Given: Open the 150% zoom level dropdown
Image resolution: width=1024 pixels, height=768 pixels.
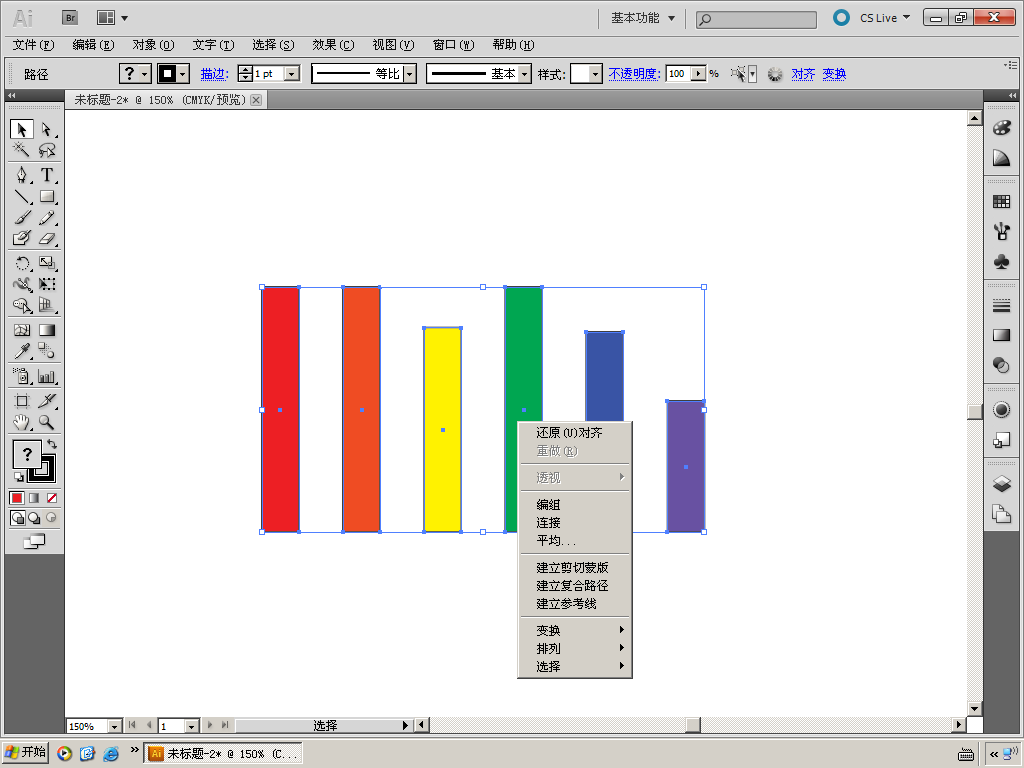Looking at the screenshot, I should (115, 726).
